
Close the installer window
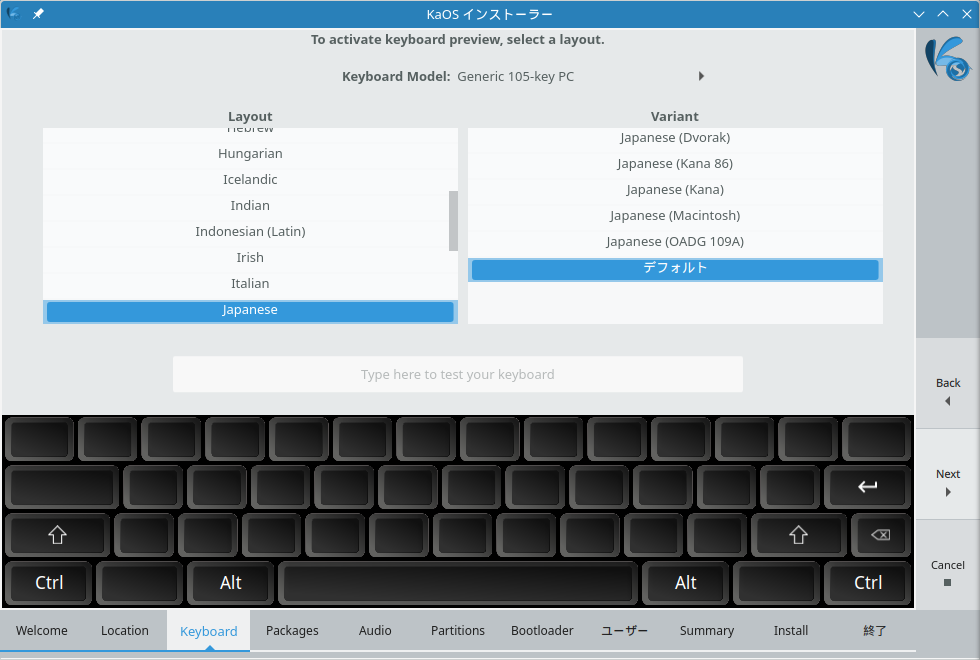966,14
